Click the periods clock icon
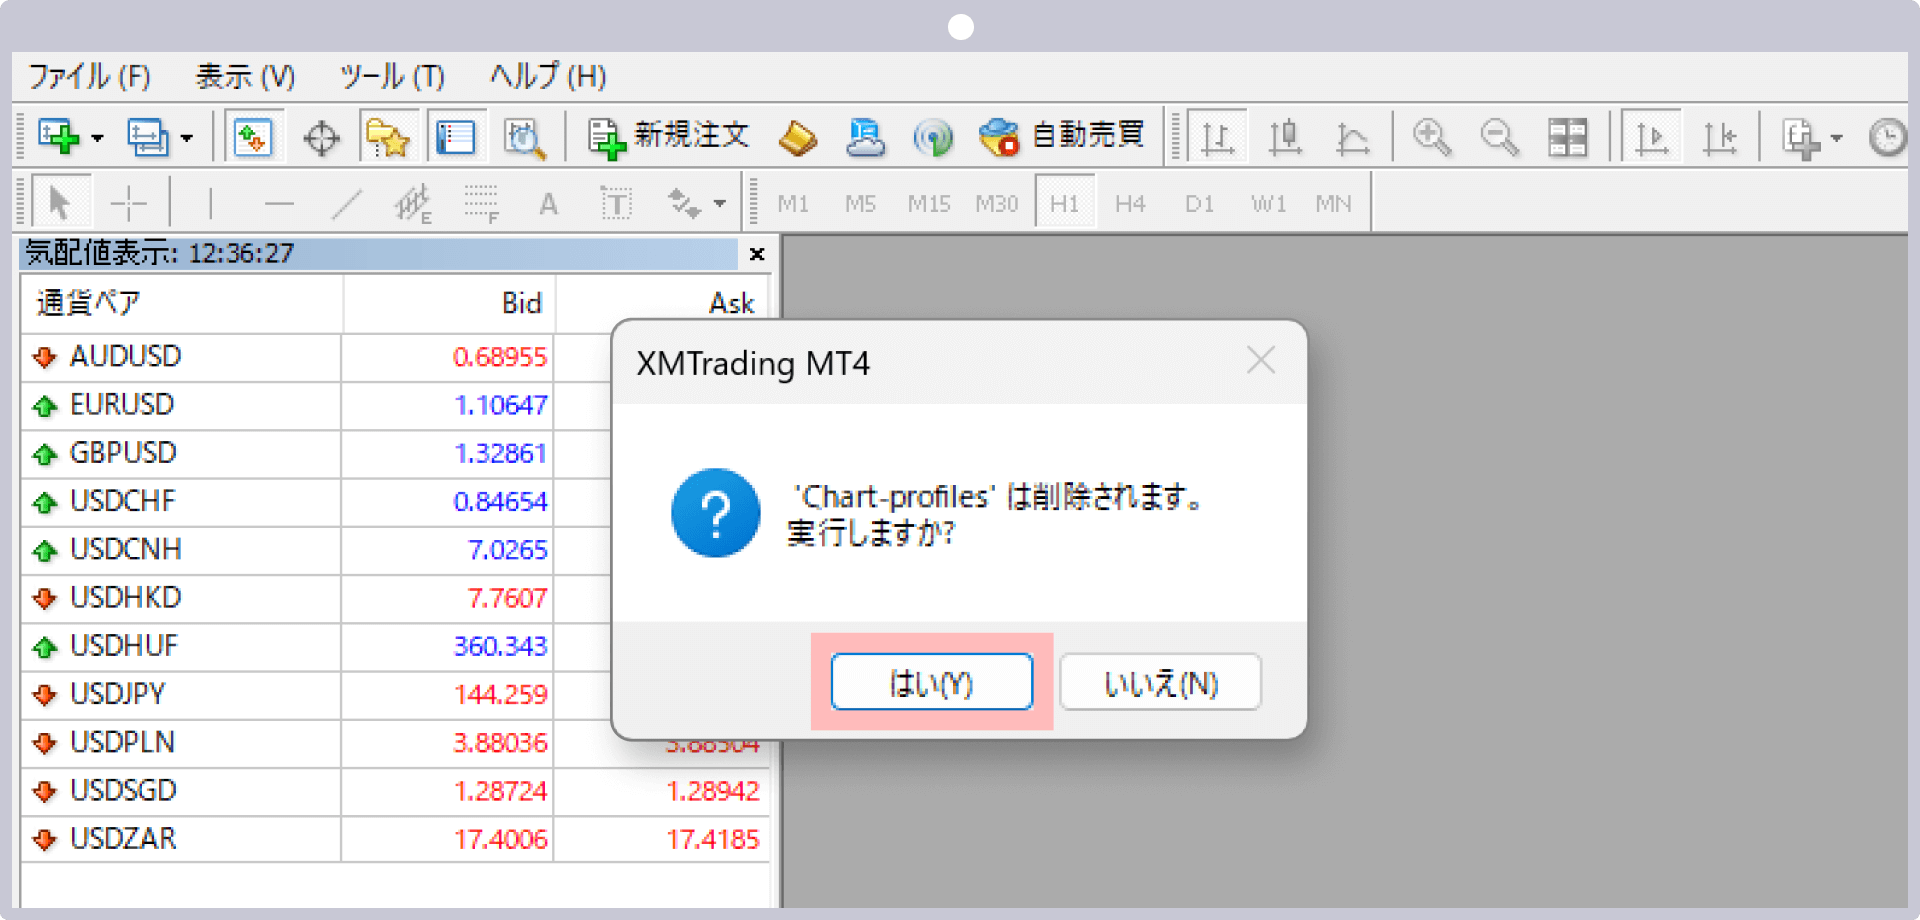This screenshot has width=1920, height=920. click(1887, 137)
